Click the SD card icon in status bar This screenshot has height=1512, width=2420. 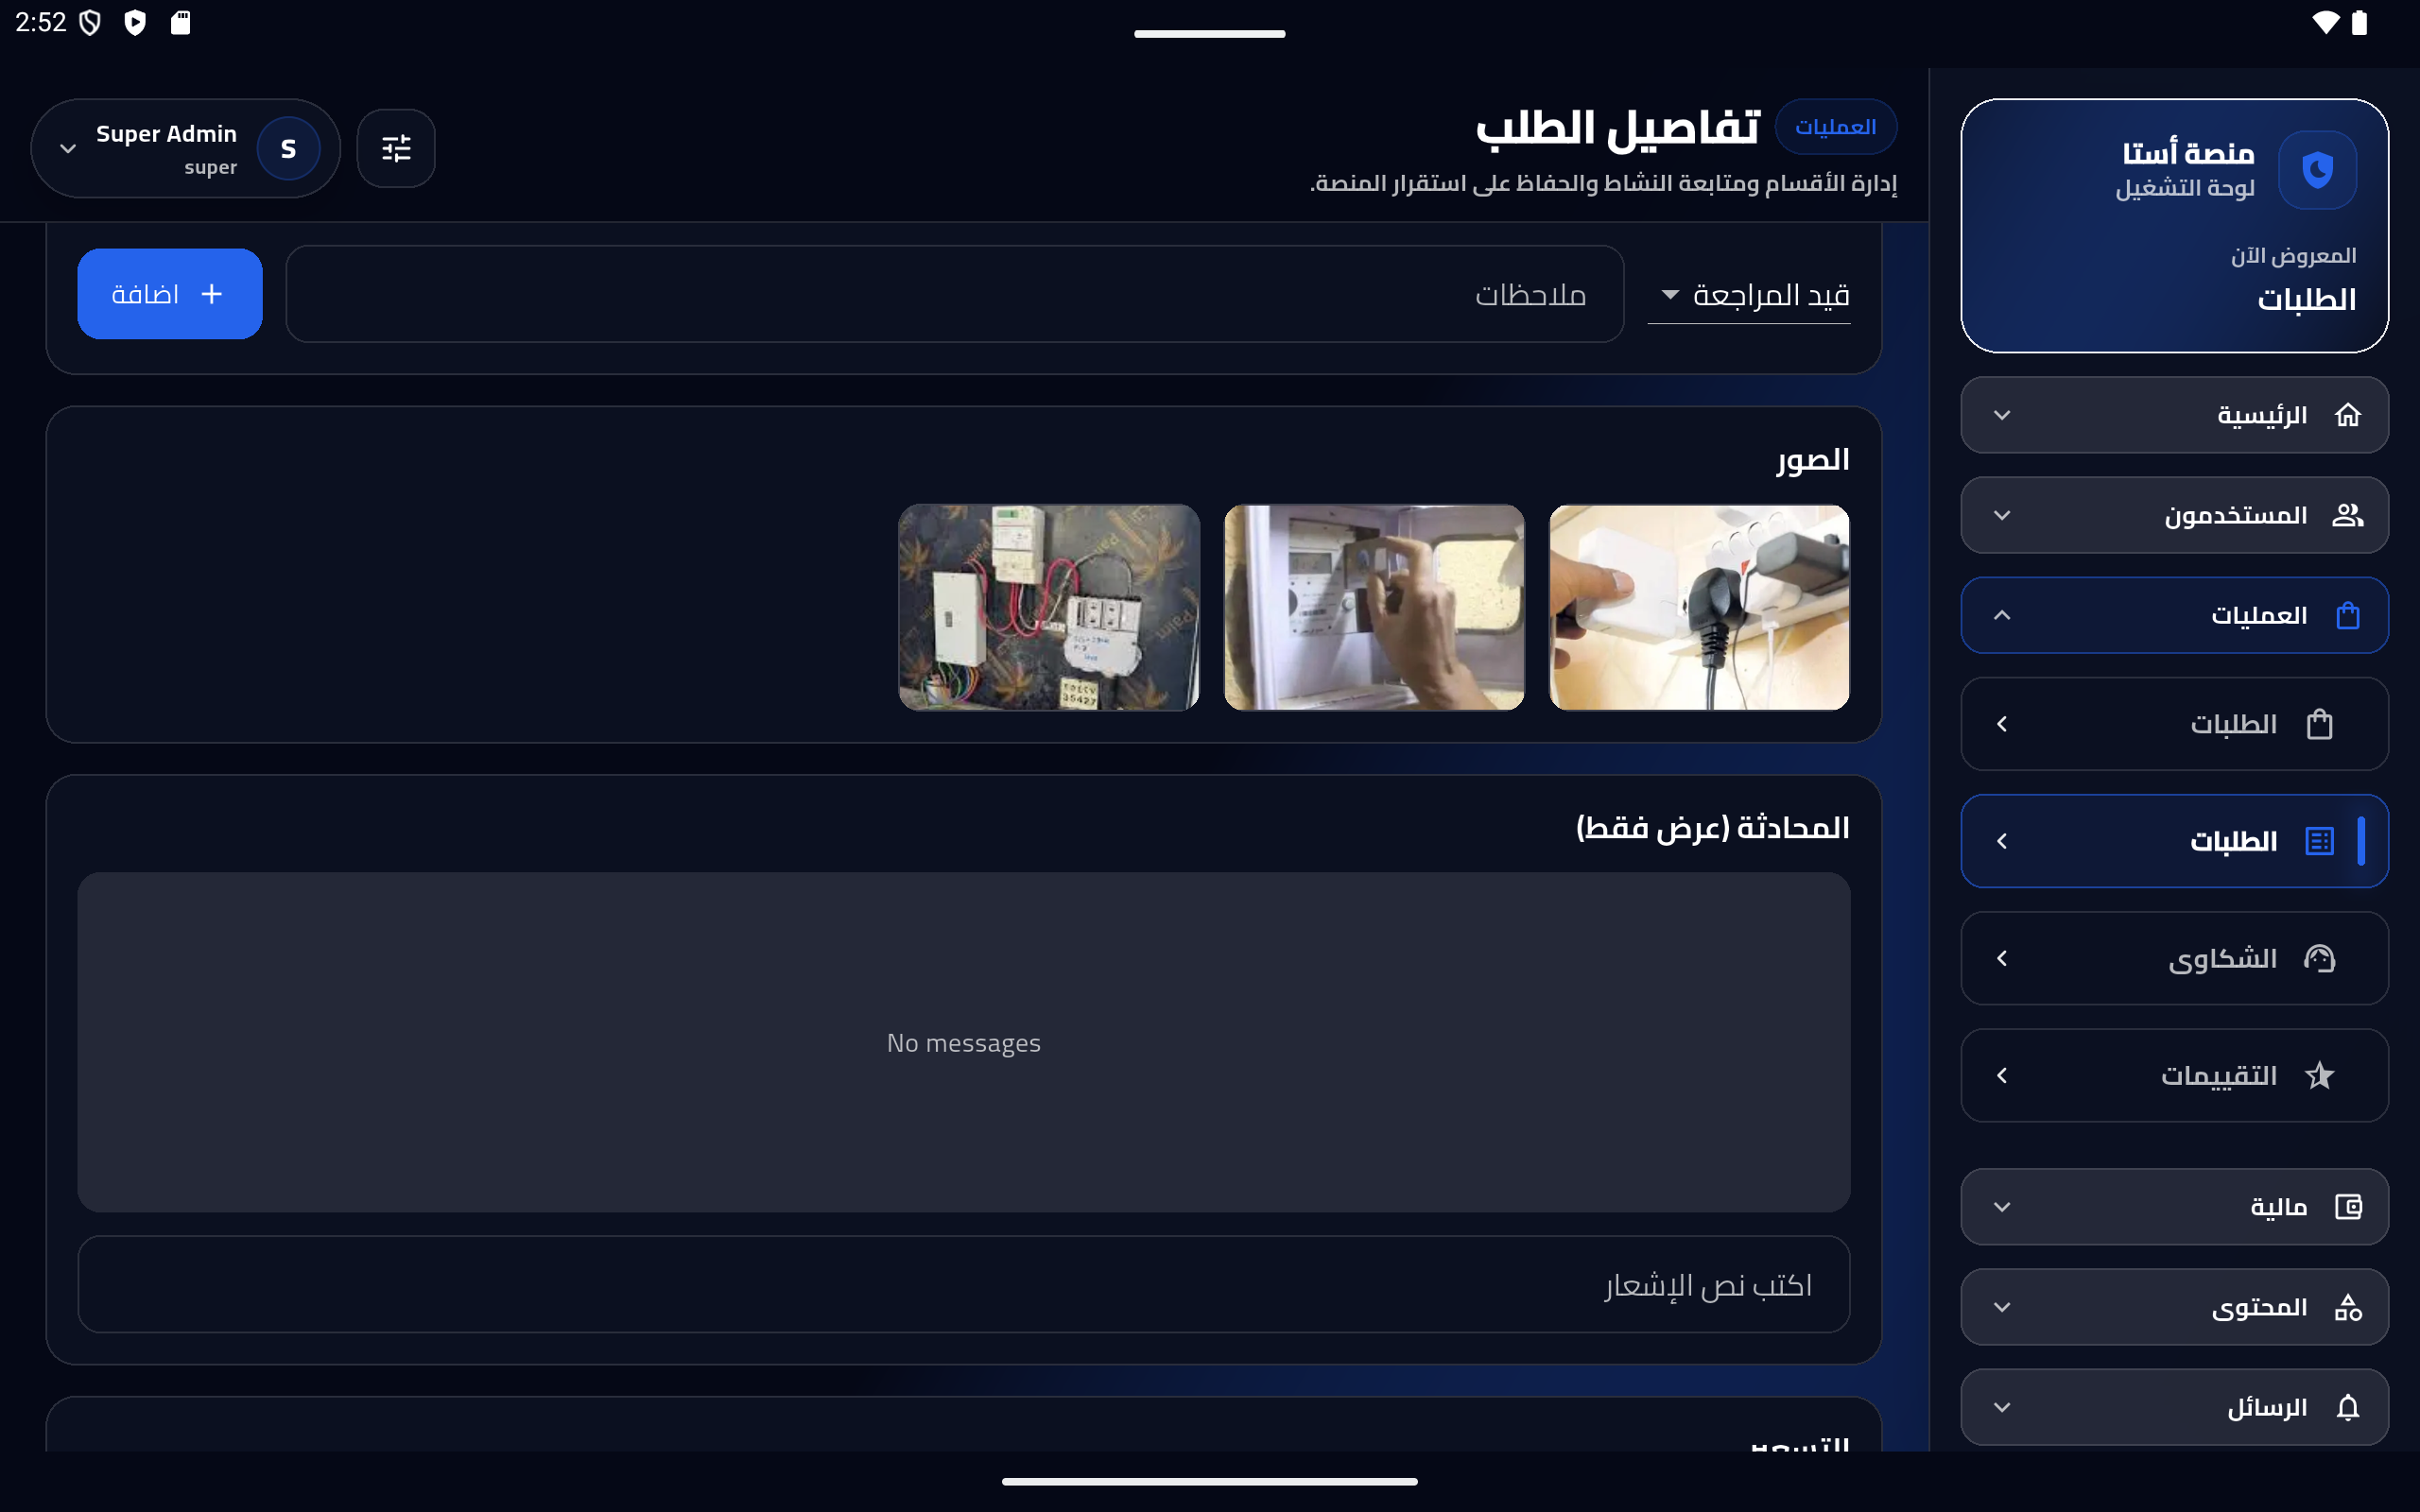coord(180,22)
